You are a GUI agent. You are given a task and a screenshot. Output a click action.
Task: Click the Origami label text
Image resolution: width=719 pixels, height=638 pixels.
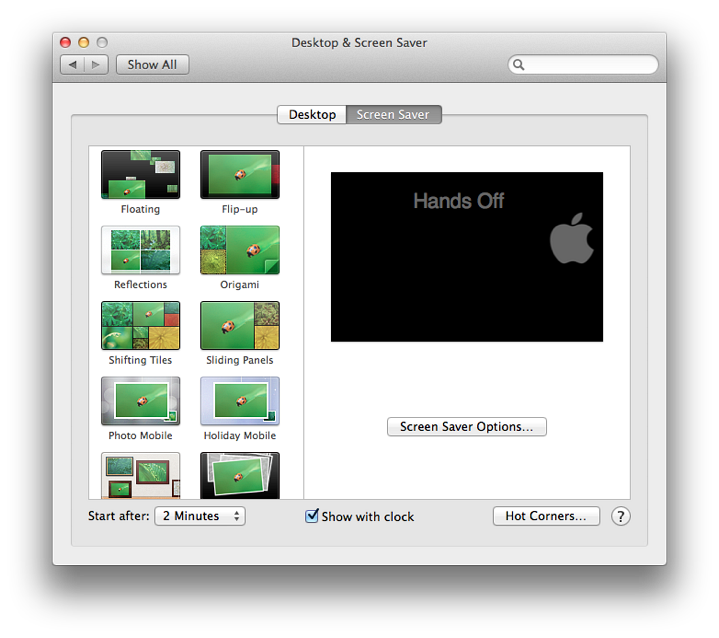[240, 285]
